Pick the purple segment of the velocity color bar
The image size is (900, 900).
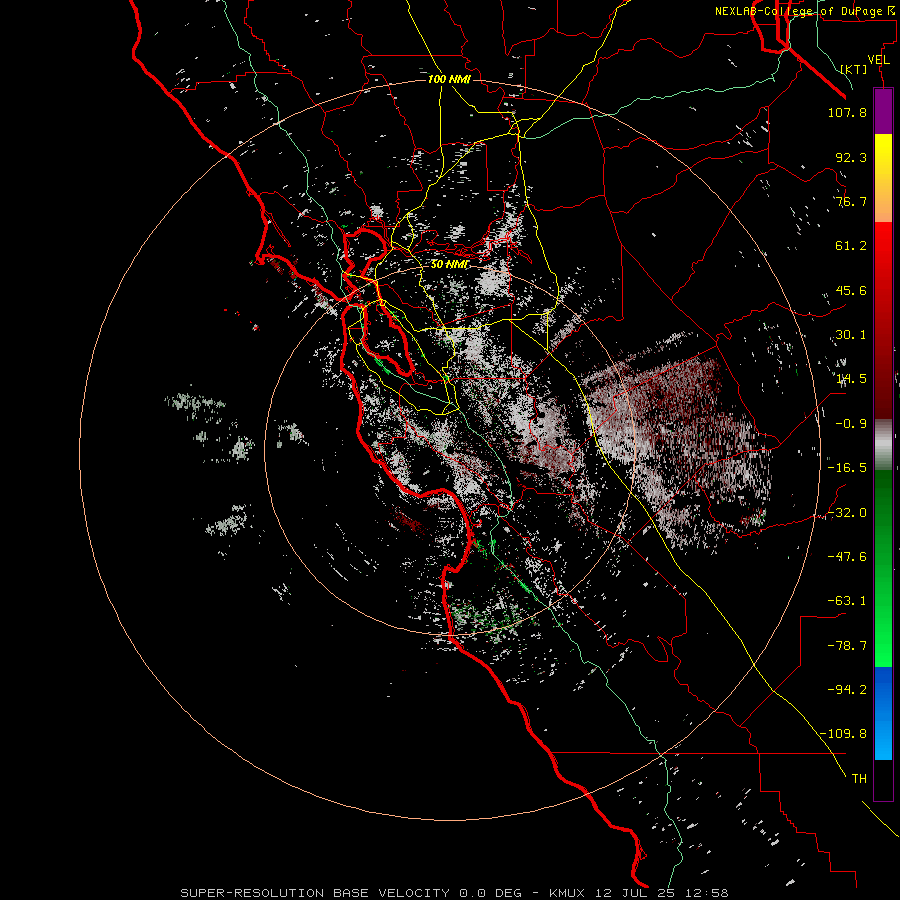883,111
